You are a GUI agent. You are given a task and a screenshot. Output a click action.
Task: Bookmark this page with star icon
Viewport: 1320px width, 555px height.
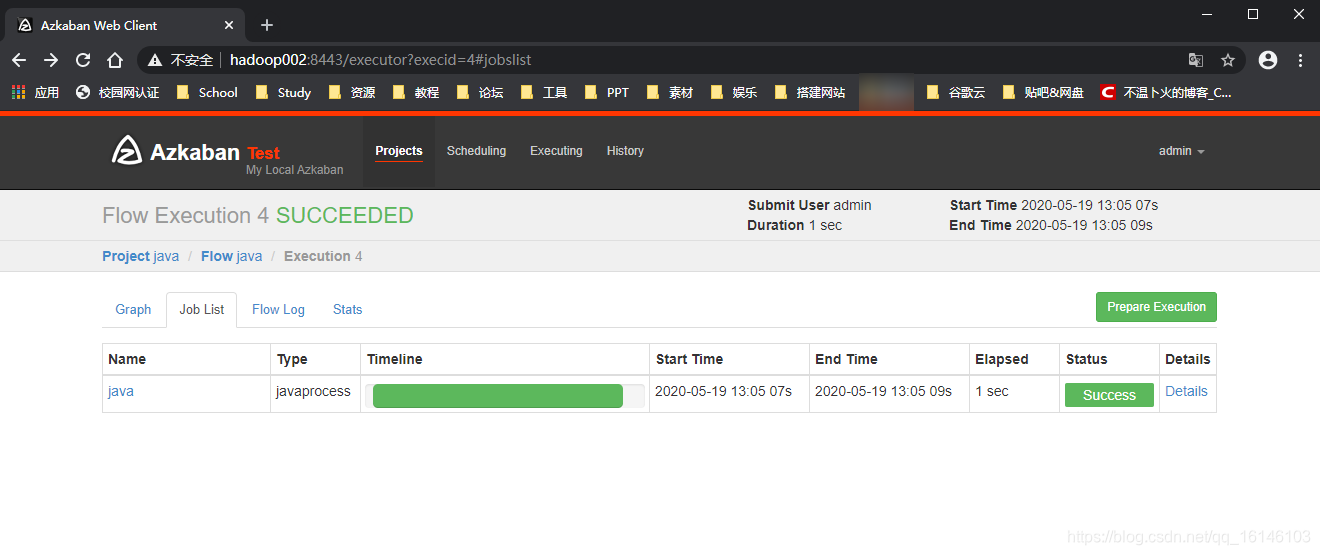(x=1228, y=60)
